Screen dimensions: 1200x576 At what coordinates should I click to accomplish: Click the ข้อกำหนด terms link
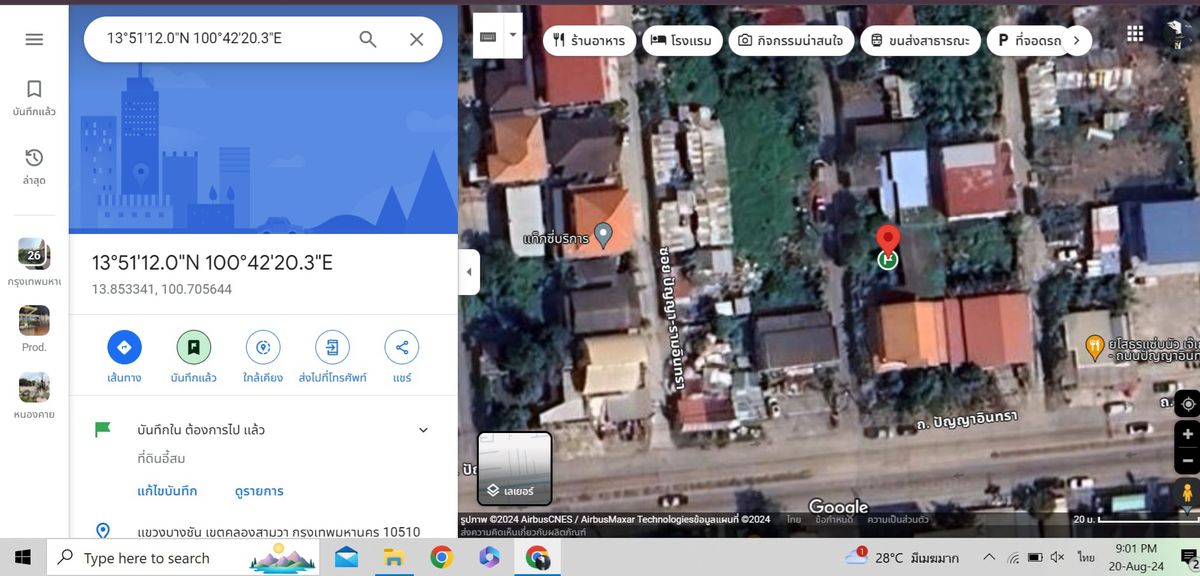[833, 519]
